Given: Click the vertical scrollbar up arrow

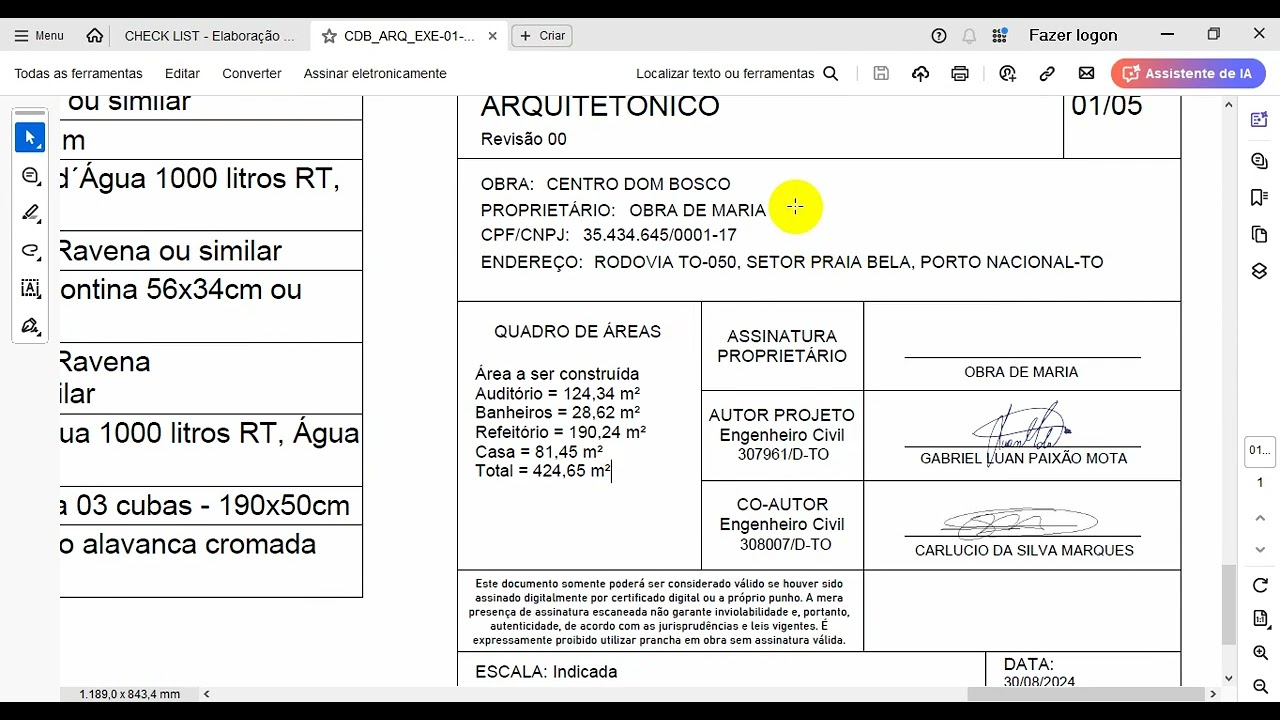Looking at the screenshot, I should (x=1229, y=103).
